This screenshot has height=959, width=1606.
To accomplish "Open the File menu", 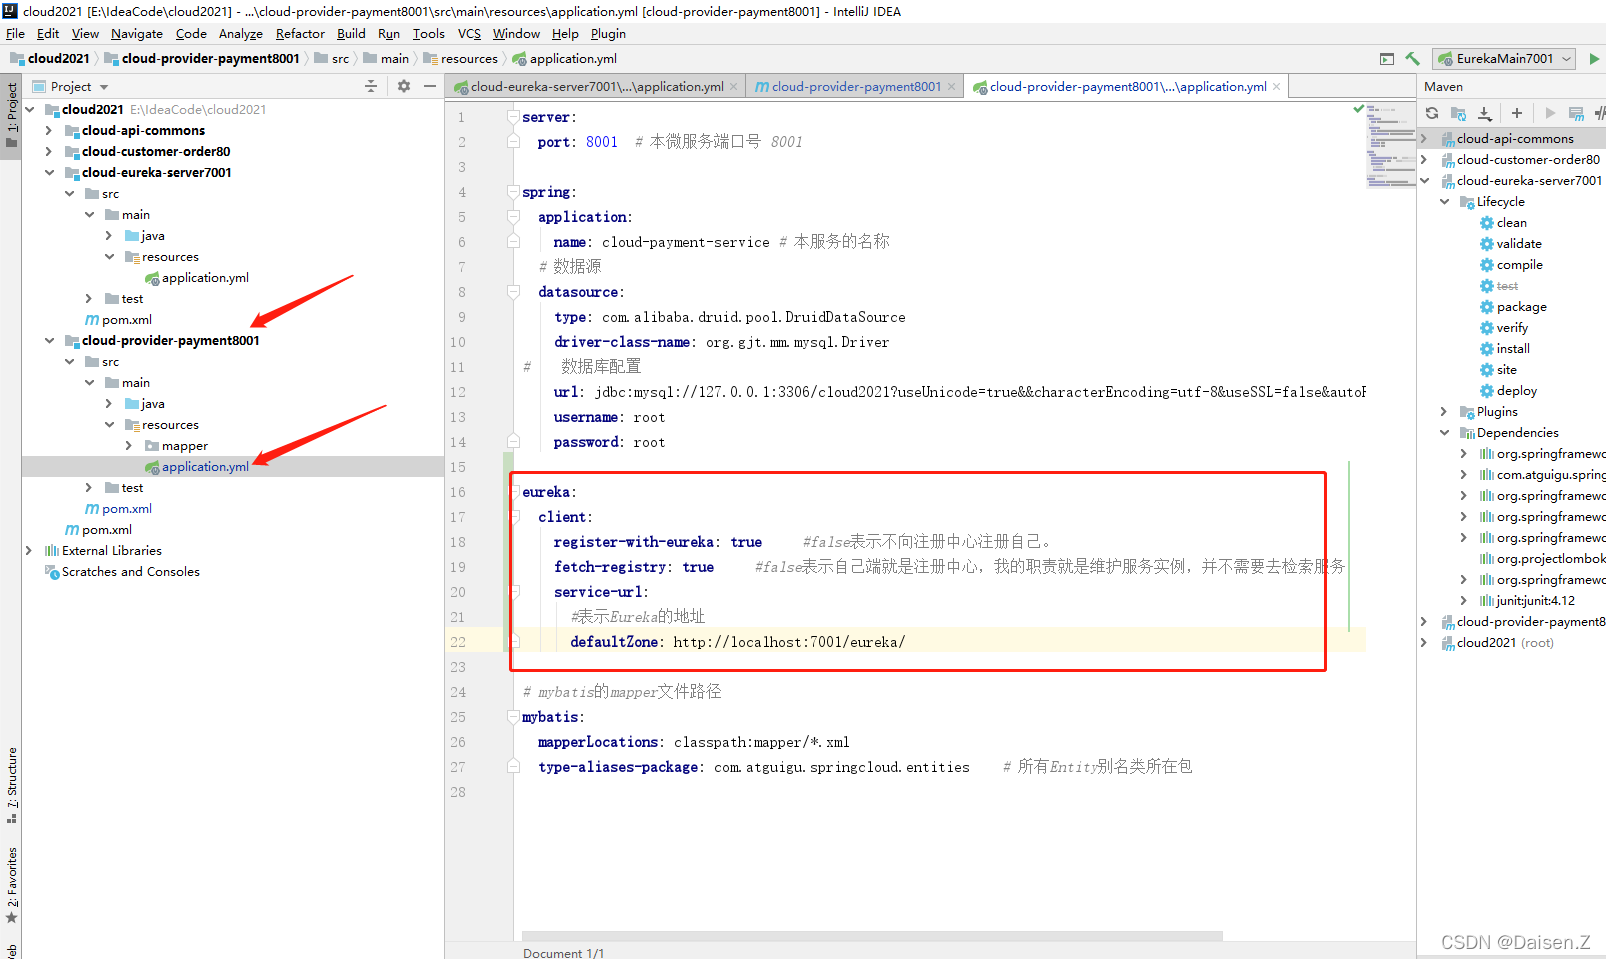I will click(x=15, y=34).
